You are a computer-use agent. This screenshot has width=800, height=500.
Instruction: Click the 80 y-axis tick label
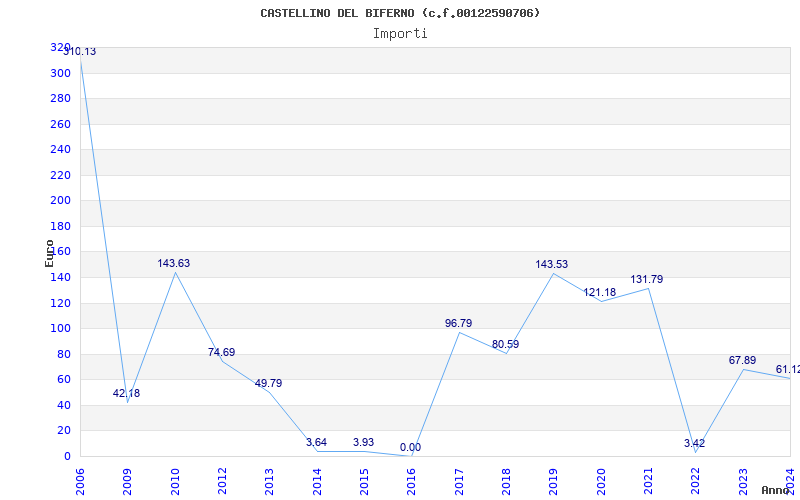click(x=63, y=354)
